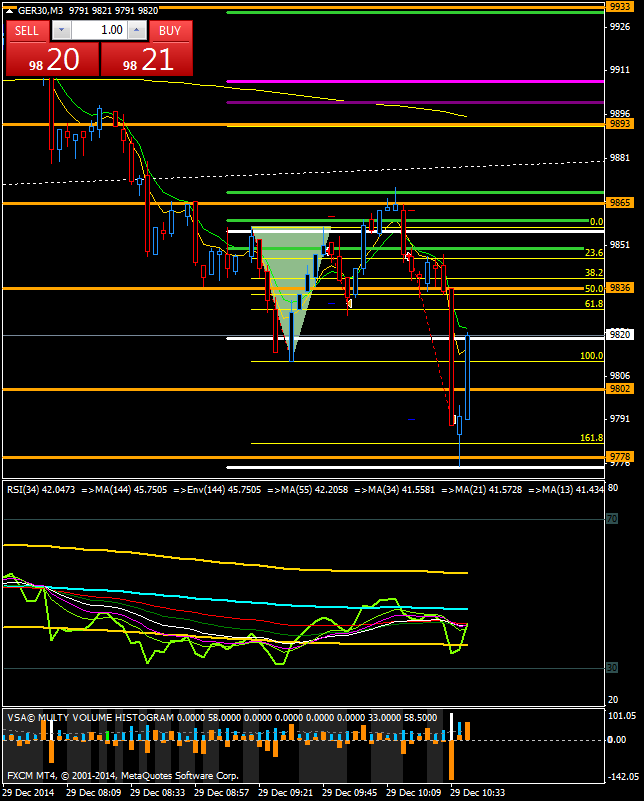Select the 9865 orange price level tag

coord(620,203)
